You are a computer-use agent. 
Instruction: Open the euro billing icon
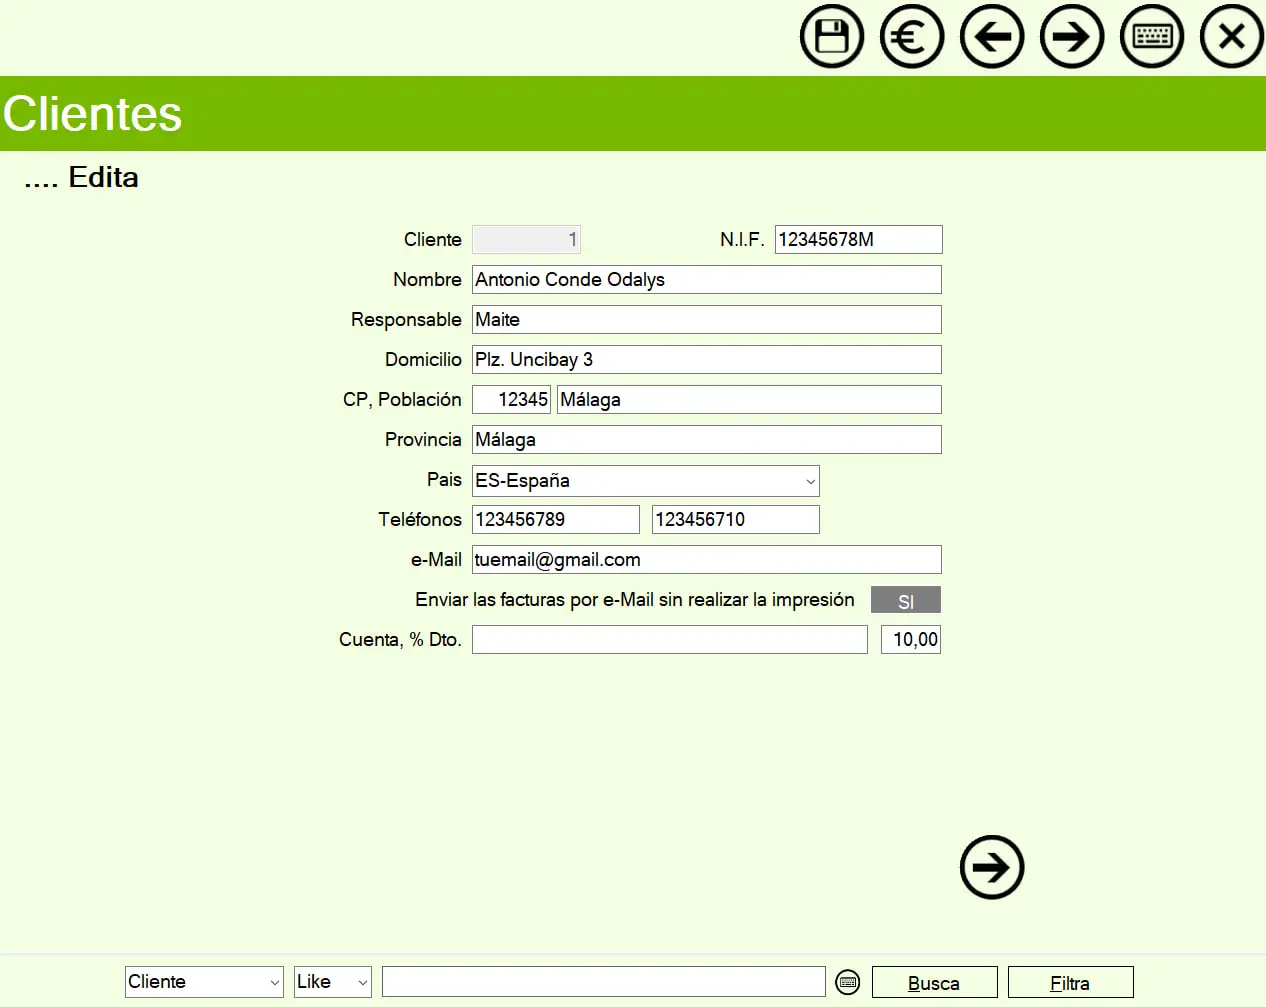[911, 37]
